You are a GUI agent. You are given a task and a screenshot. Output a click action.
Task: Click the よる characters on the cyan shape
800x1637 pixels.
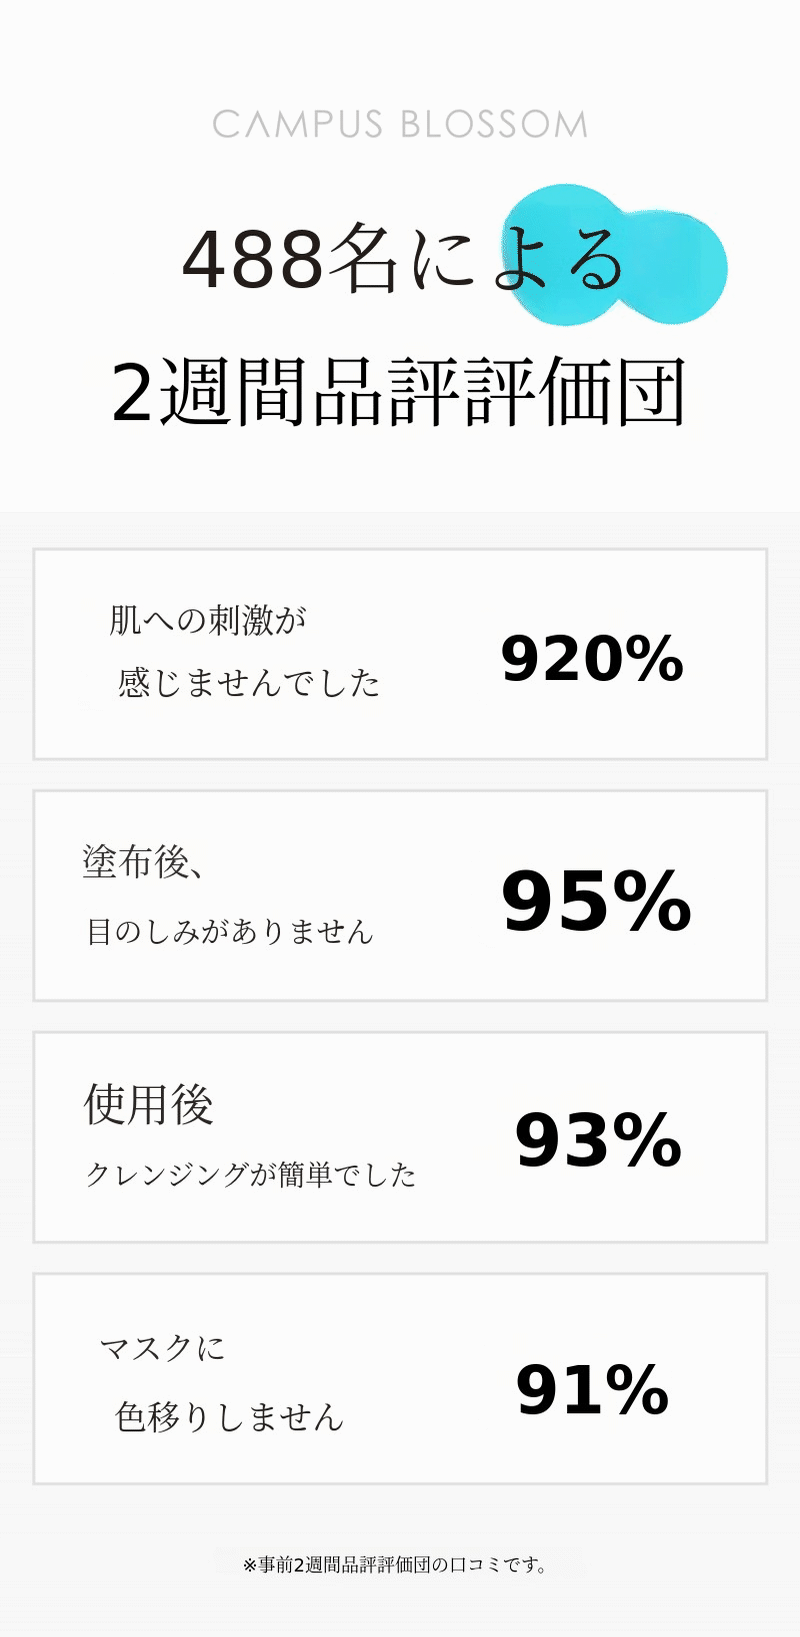coord(560,262)
